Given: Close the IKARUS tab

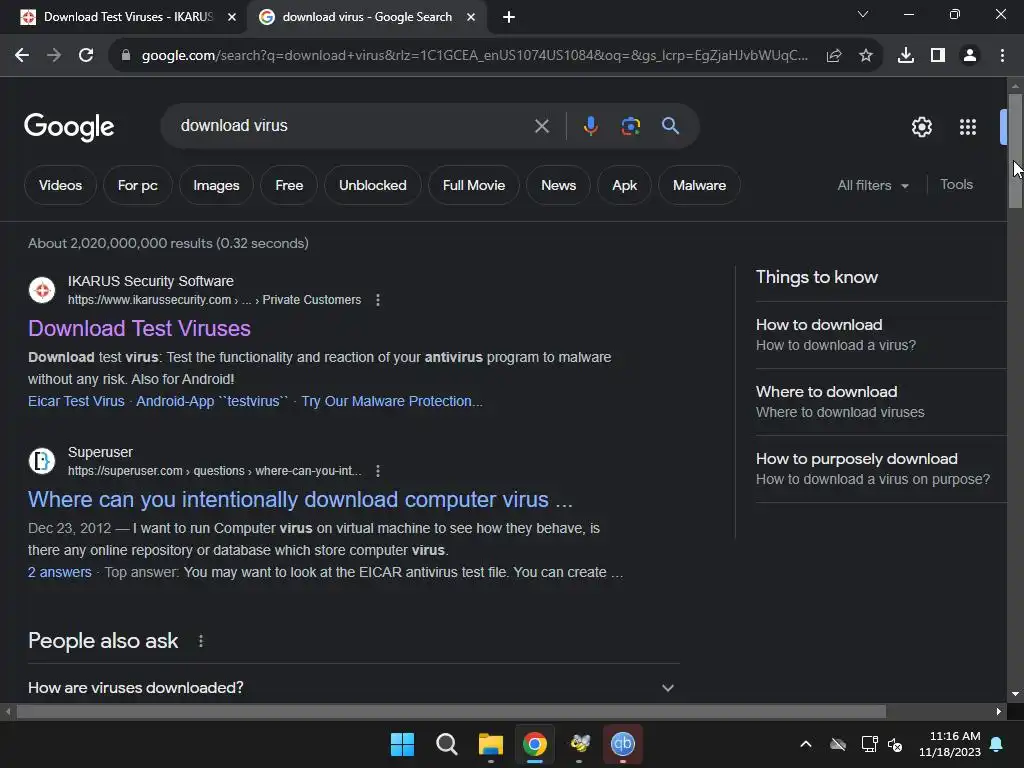Looking at the screenshot, I should [232, 17].
